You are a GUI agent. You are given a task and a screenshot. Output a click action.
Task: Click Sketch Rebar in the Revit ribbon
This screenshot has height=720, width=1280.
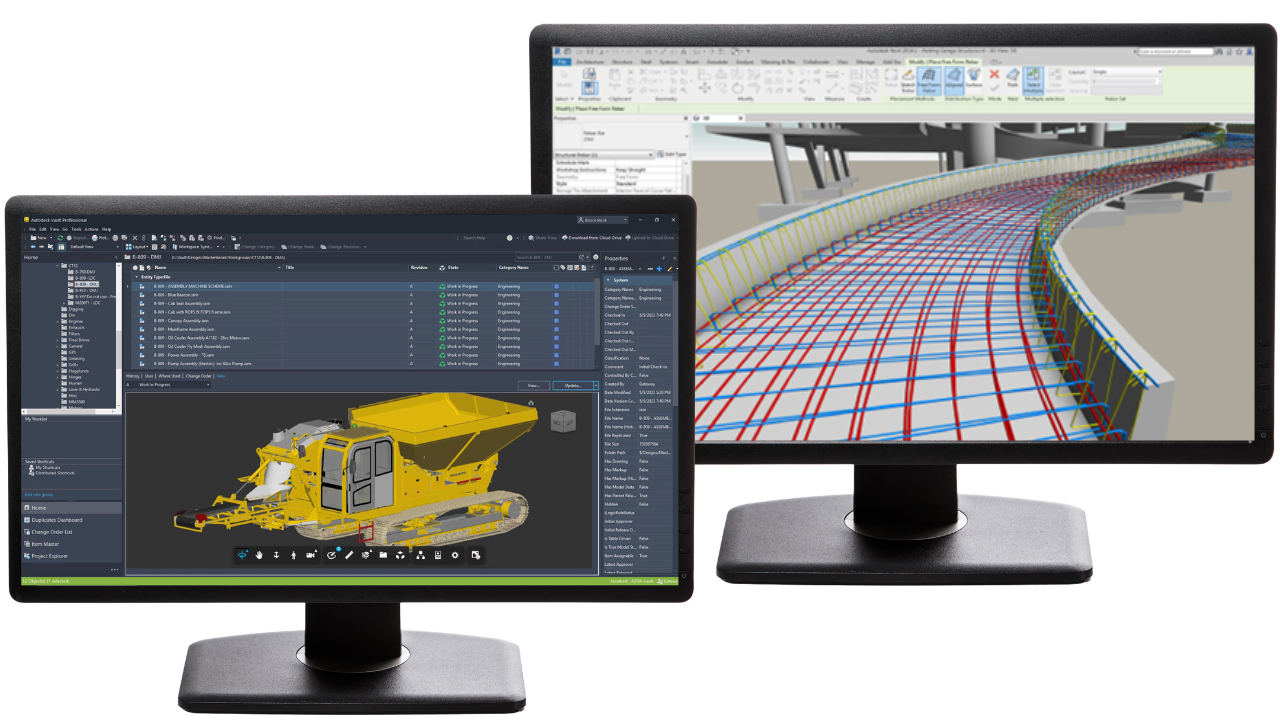click(x=908, y=79)
